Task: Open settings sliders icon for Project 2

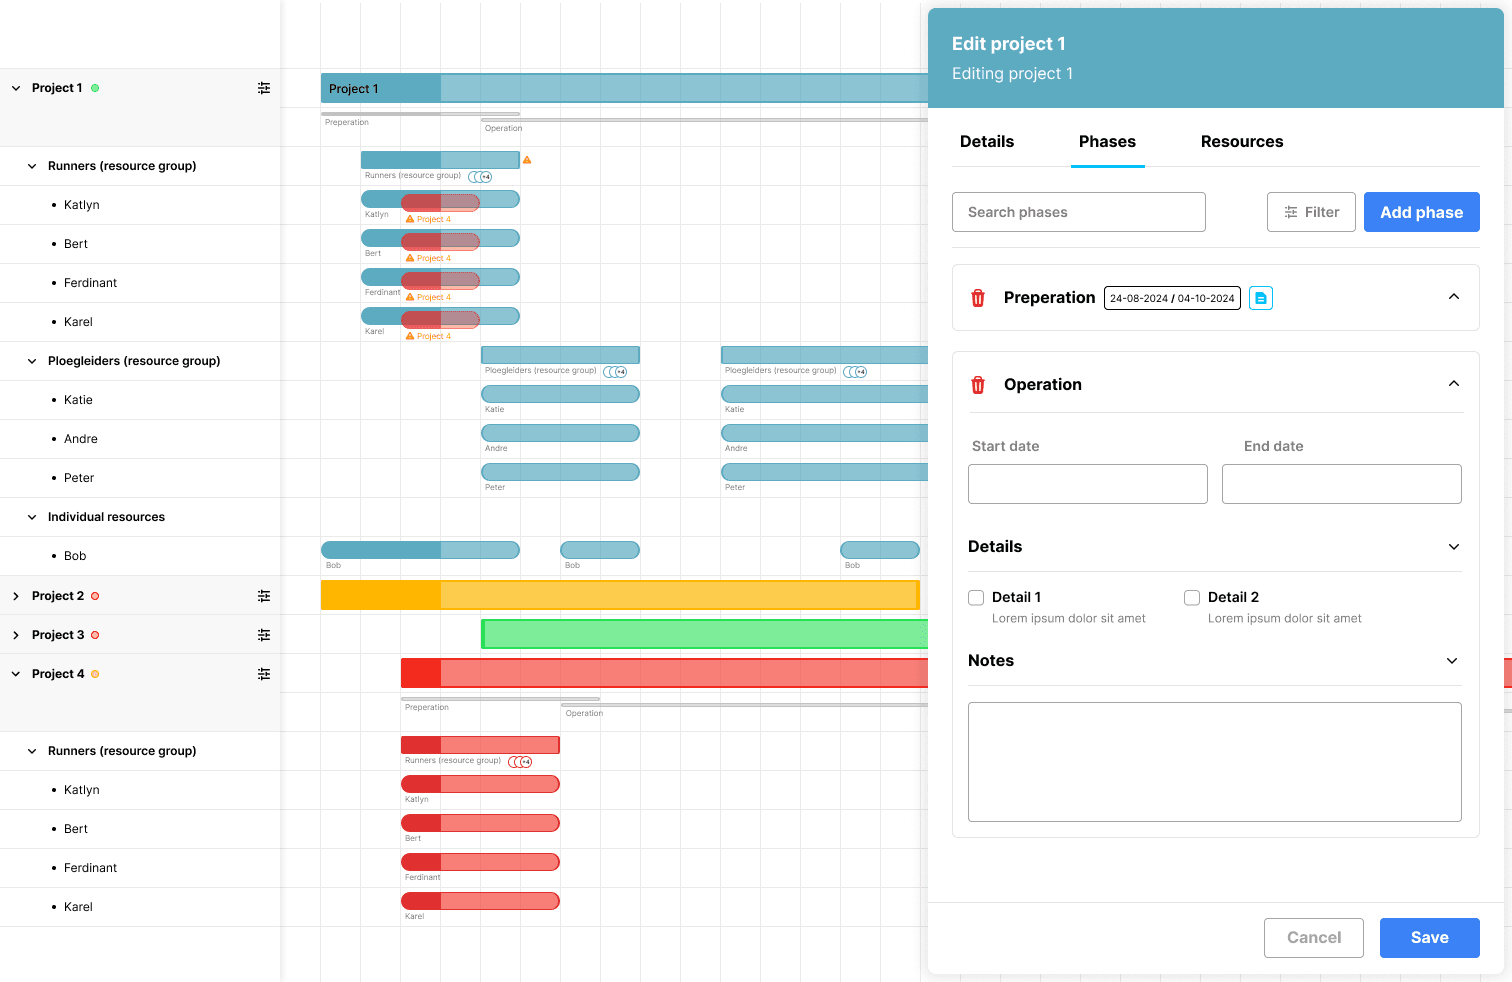Action: [x=264, y=595]
